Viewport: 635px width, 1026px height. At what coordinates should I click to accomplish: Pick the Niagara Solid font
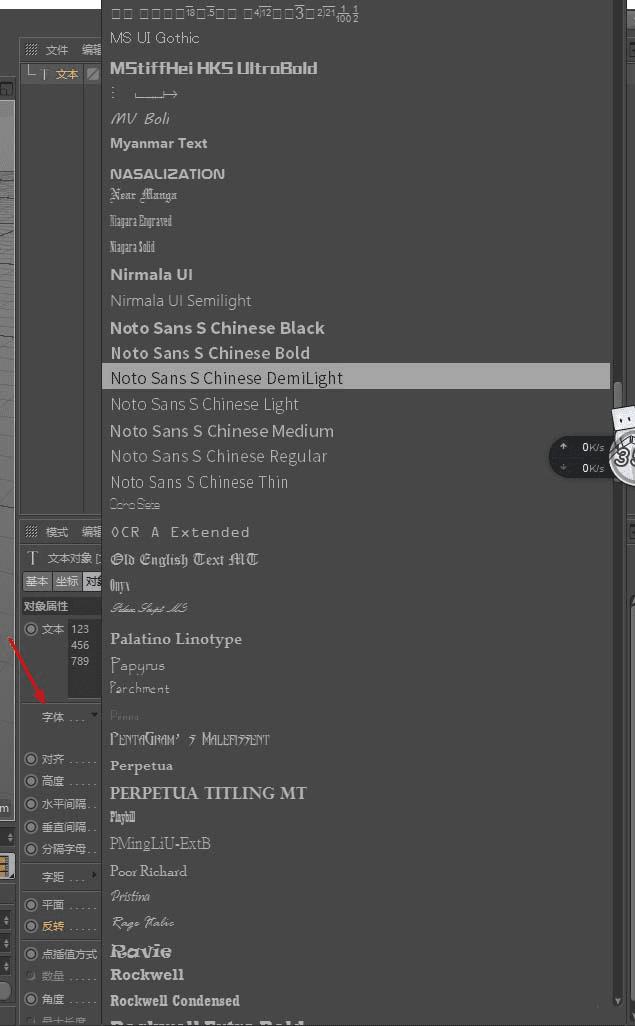[x=132, y=247]
